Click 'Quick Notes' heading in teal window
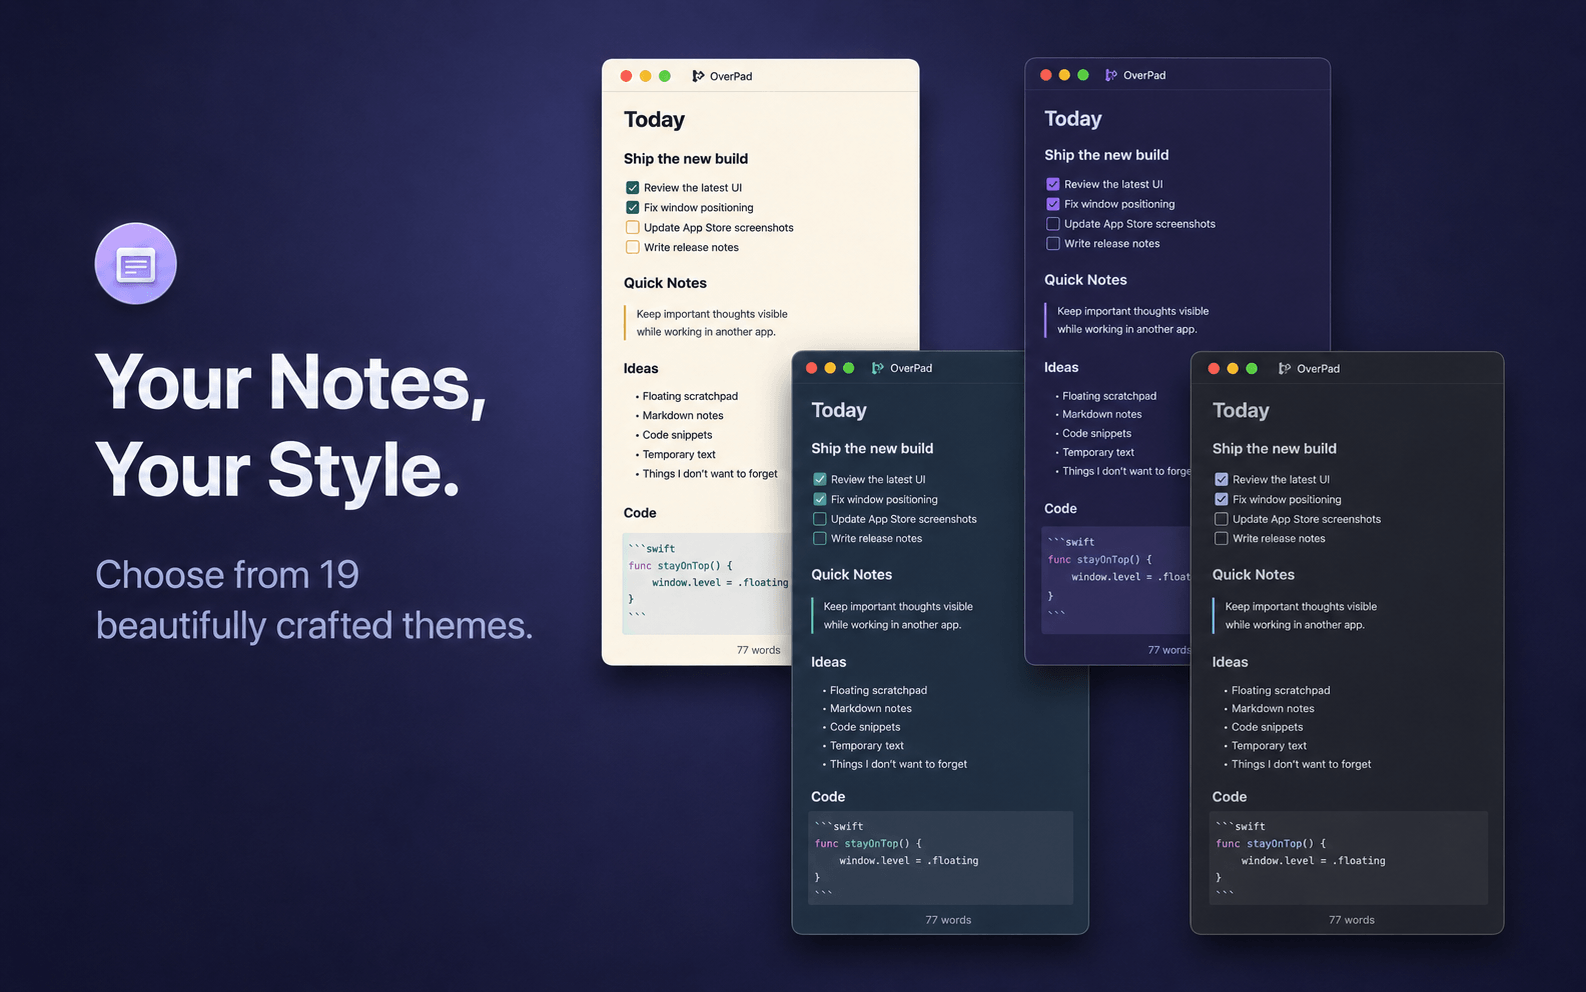 point(851,575)
